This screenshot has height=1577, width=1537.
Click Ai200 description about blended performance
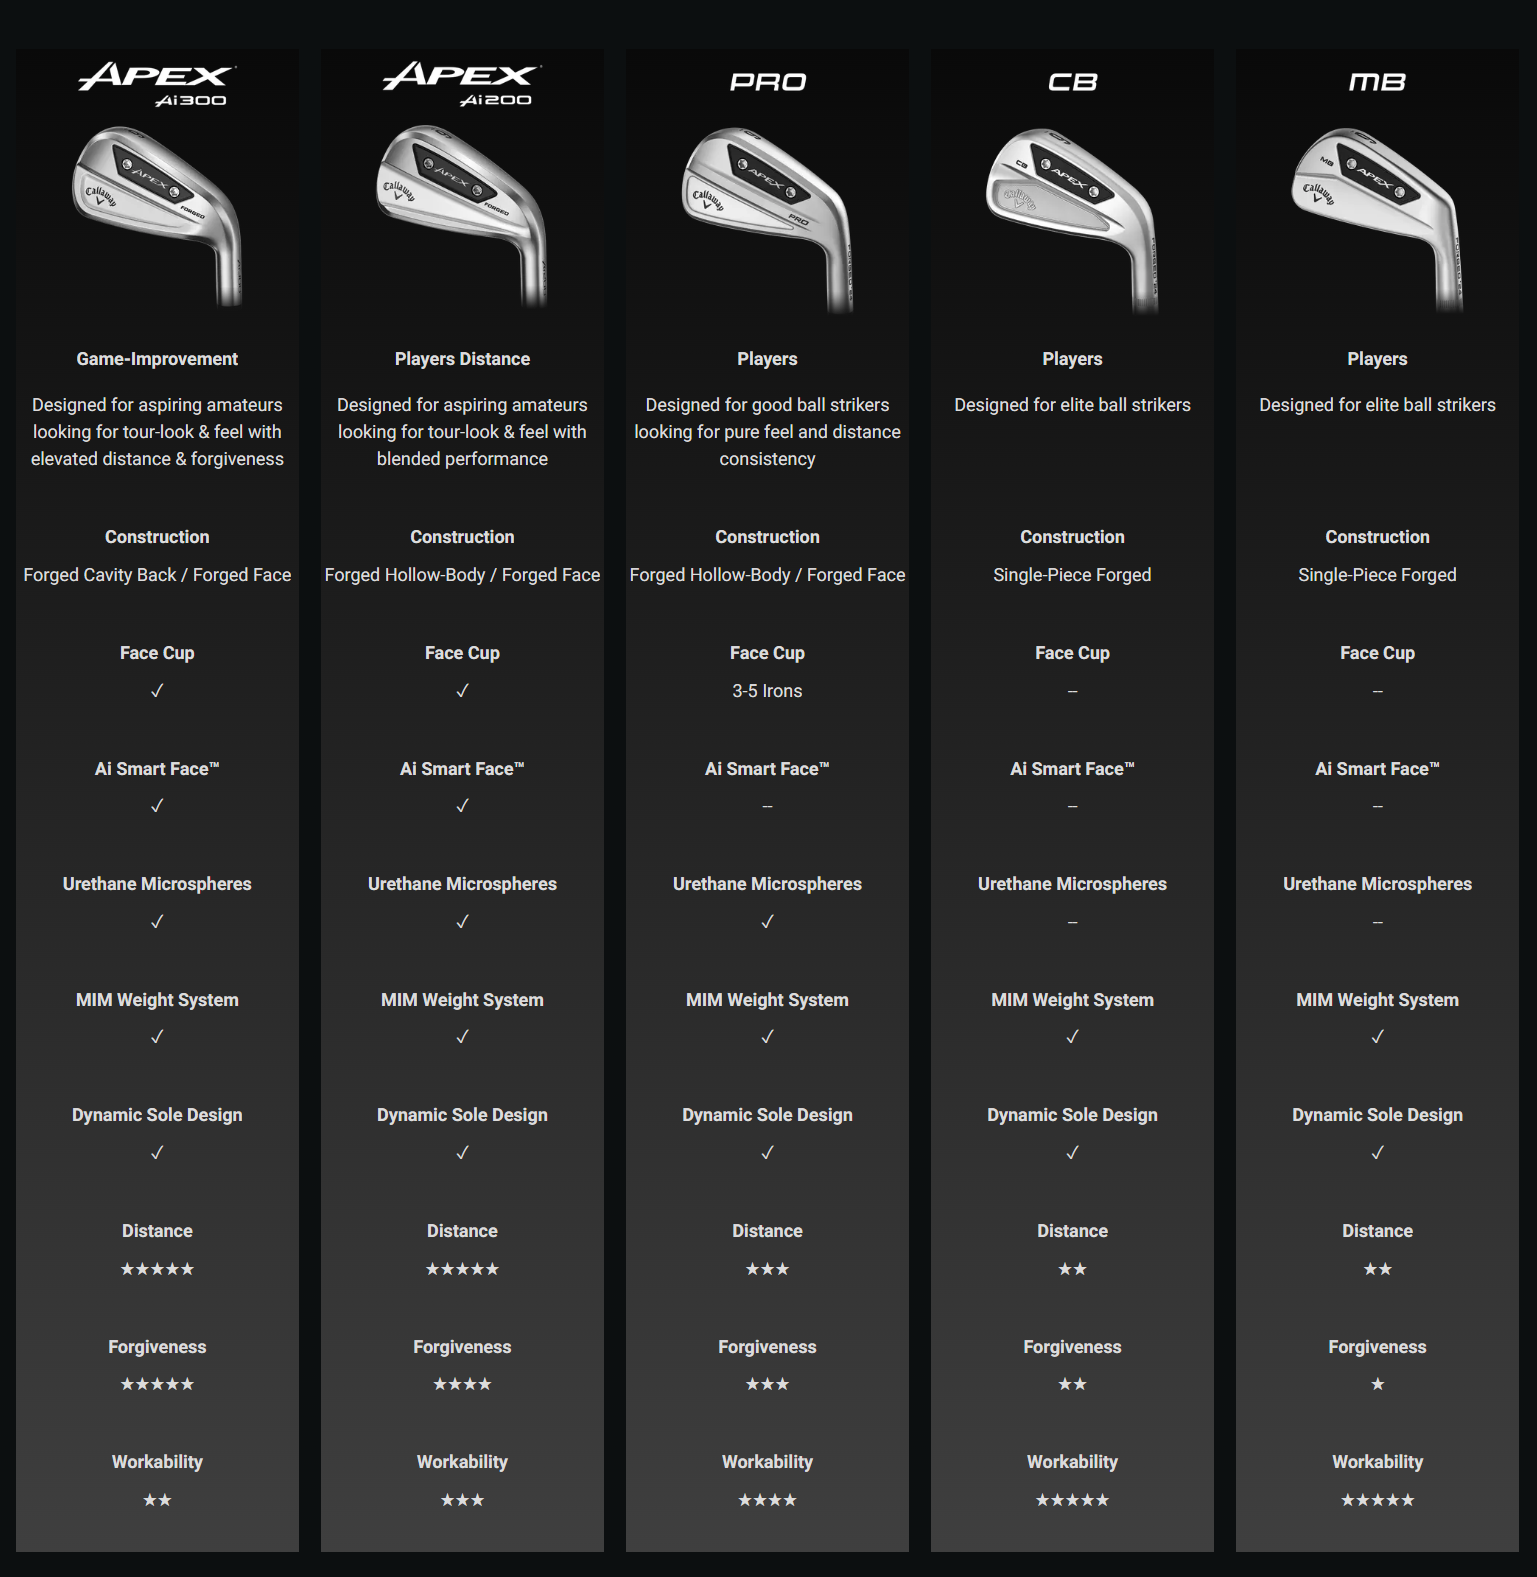(462, 432)
